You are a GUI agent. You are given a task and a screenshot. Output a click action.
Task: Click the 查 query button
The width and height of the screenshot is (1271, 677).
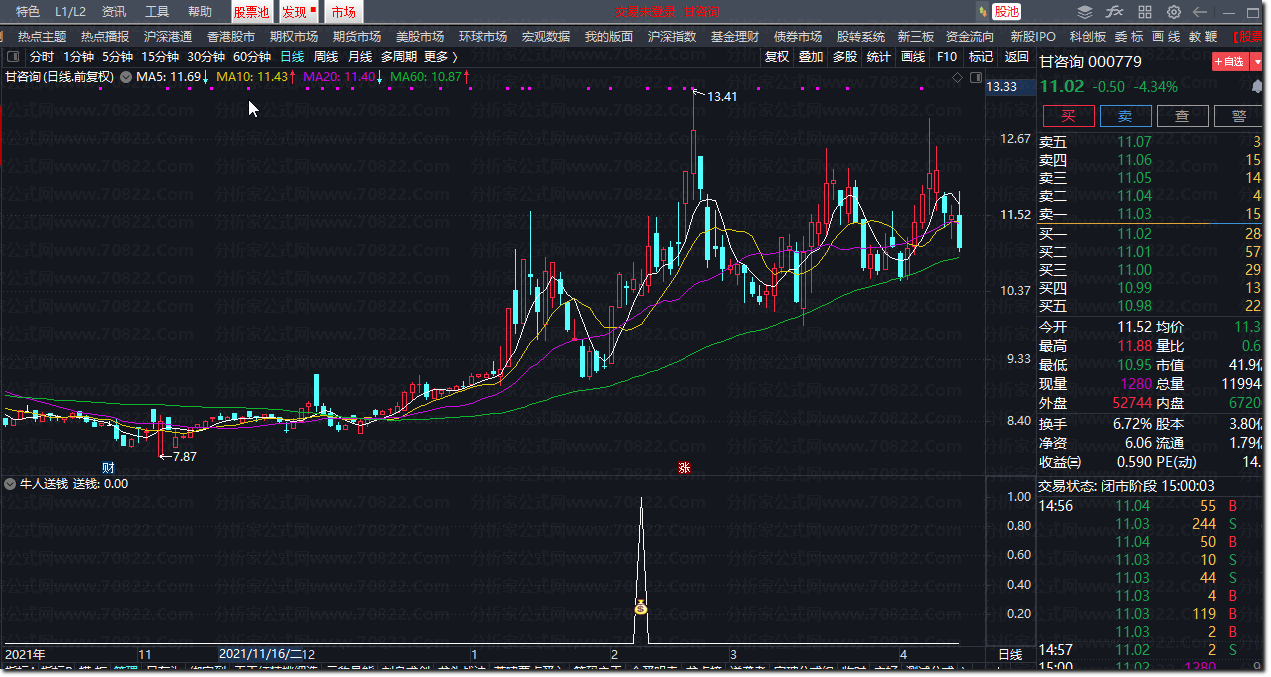(x=1182, y=116)
